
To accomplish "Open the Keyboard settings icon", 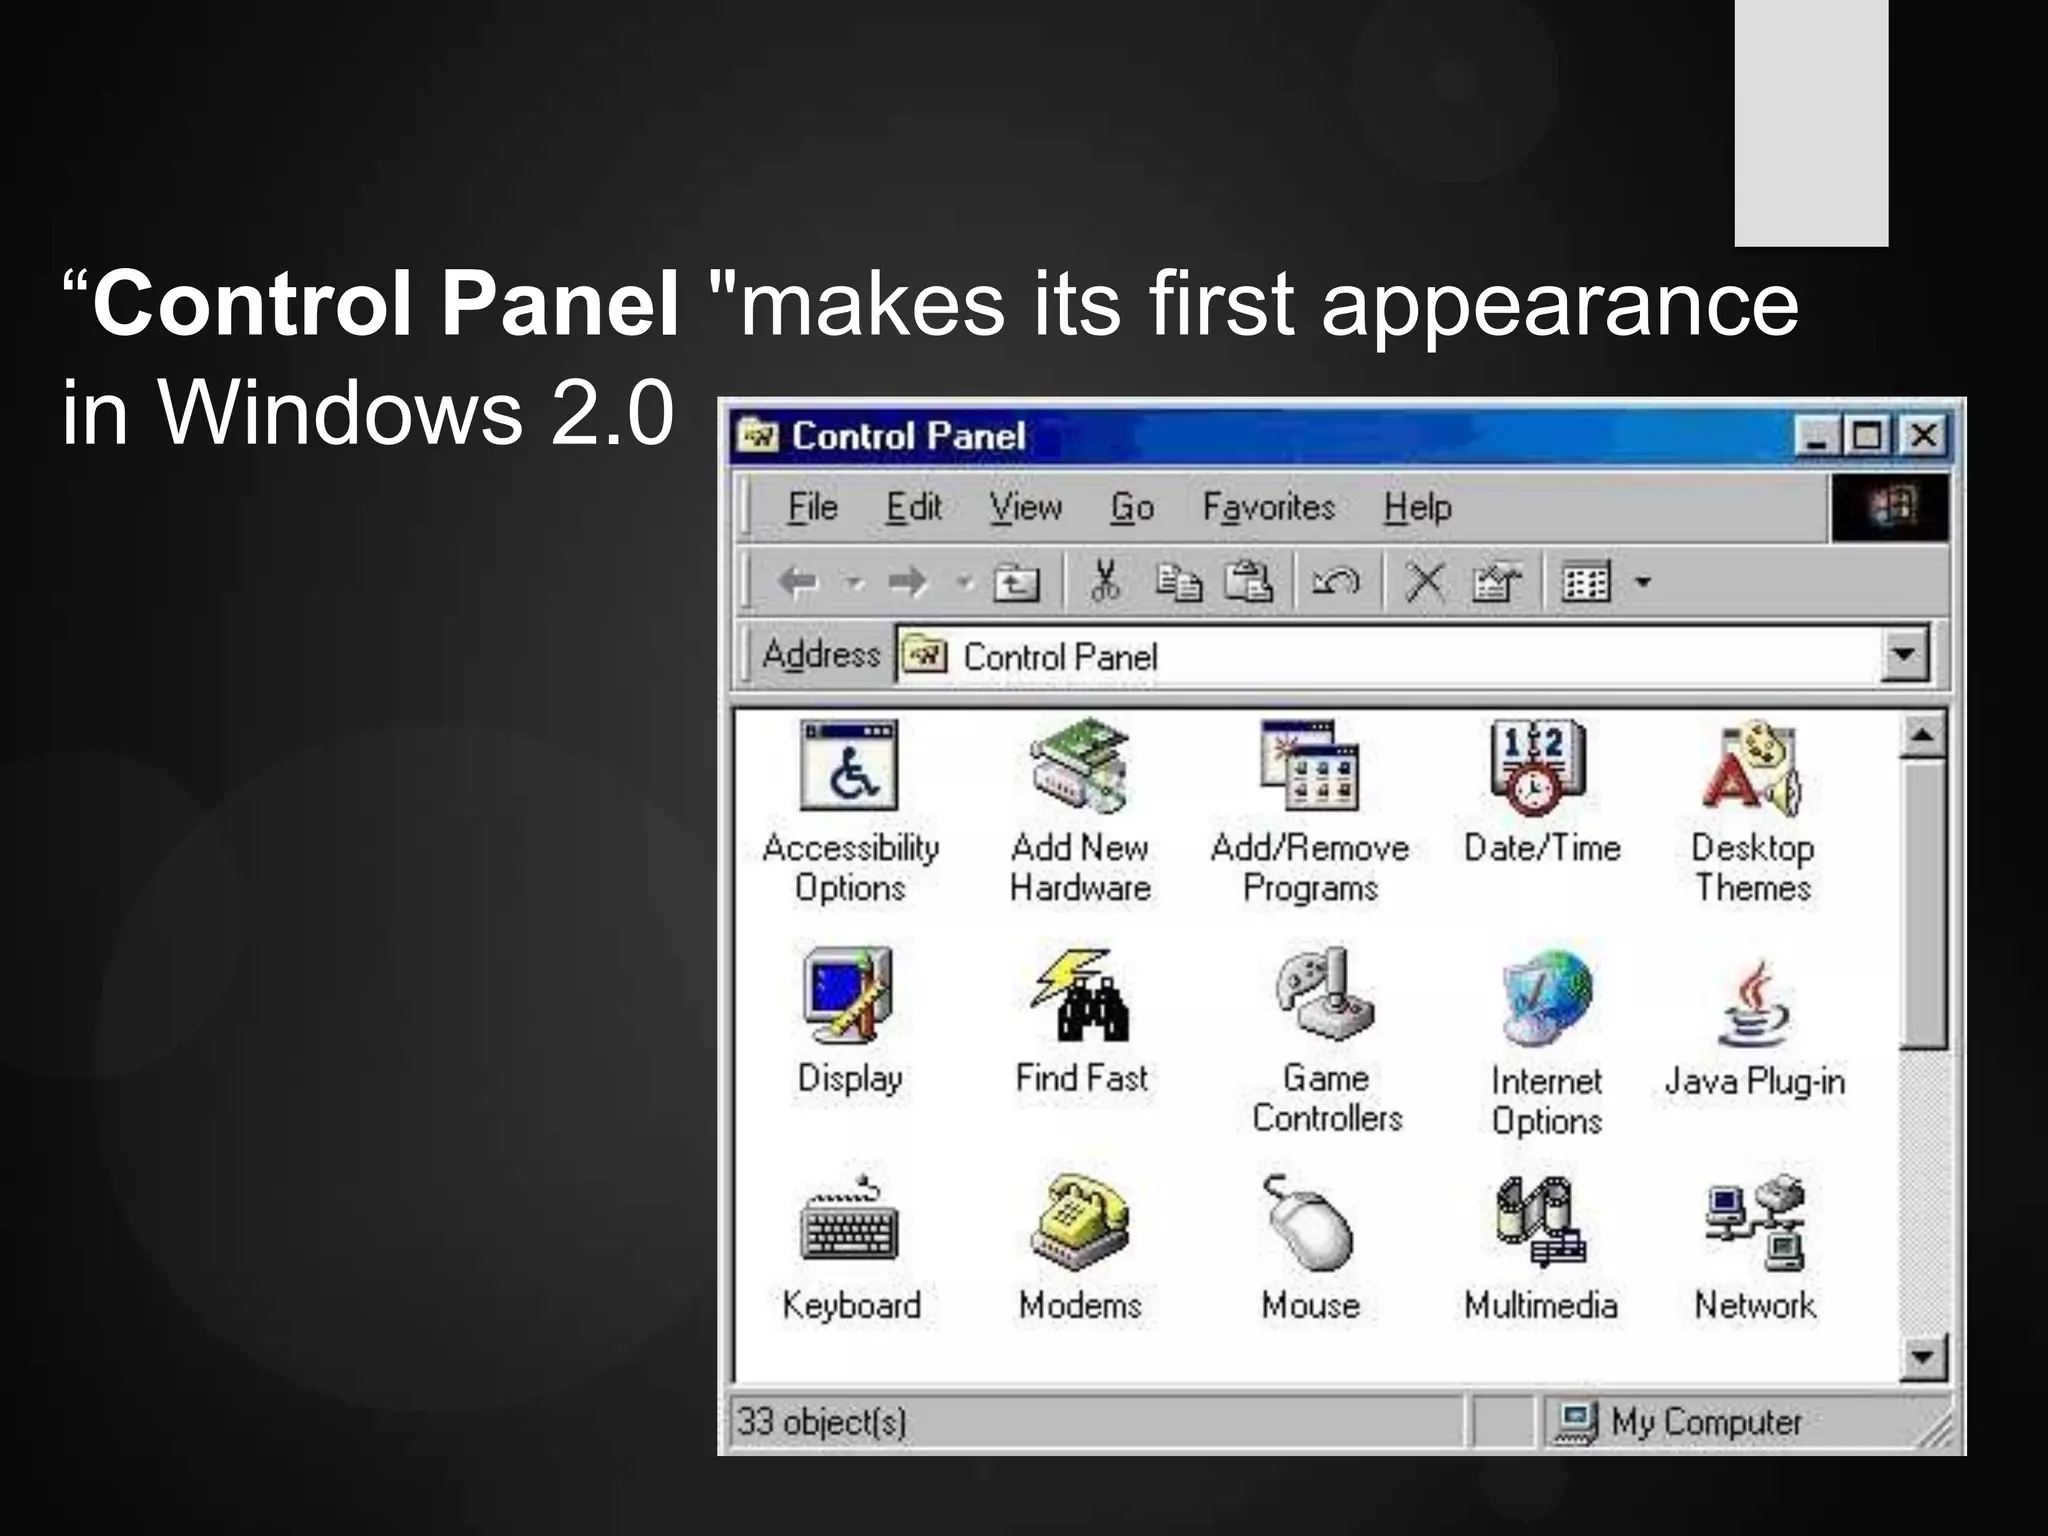I will coord(850,1218).
